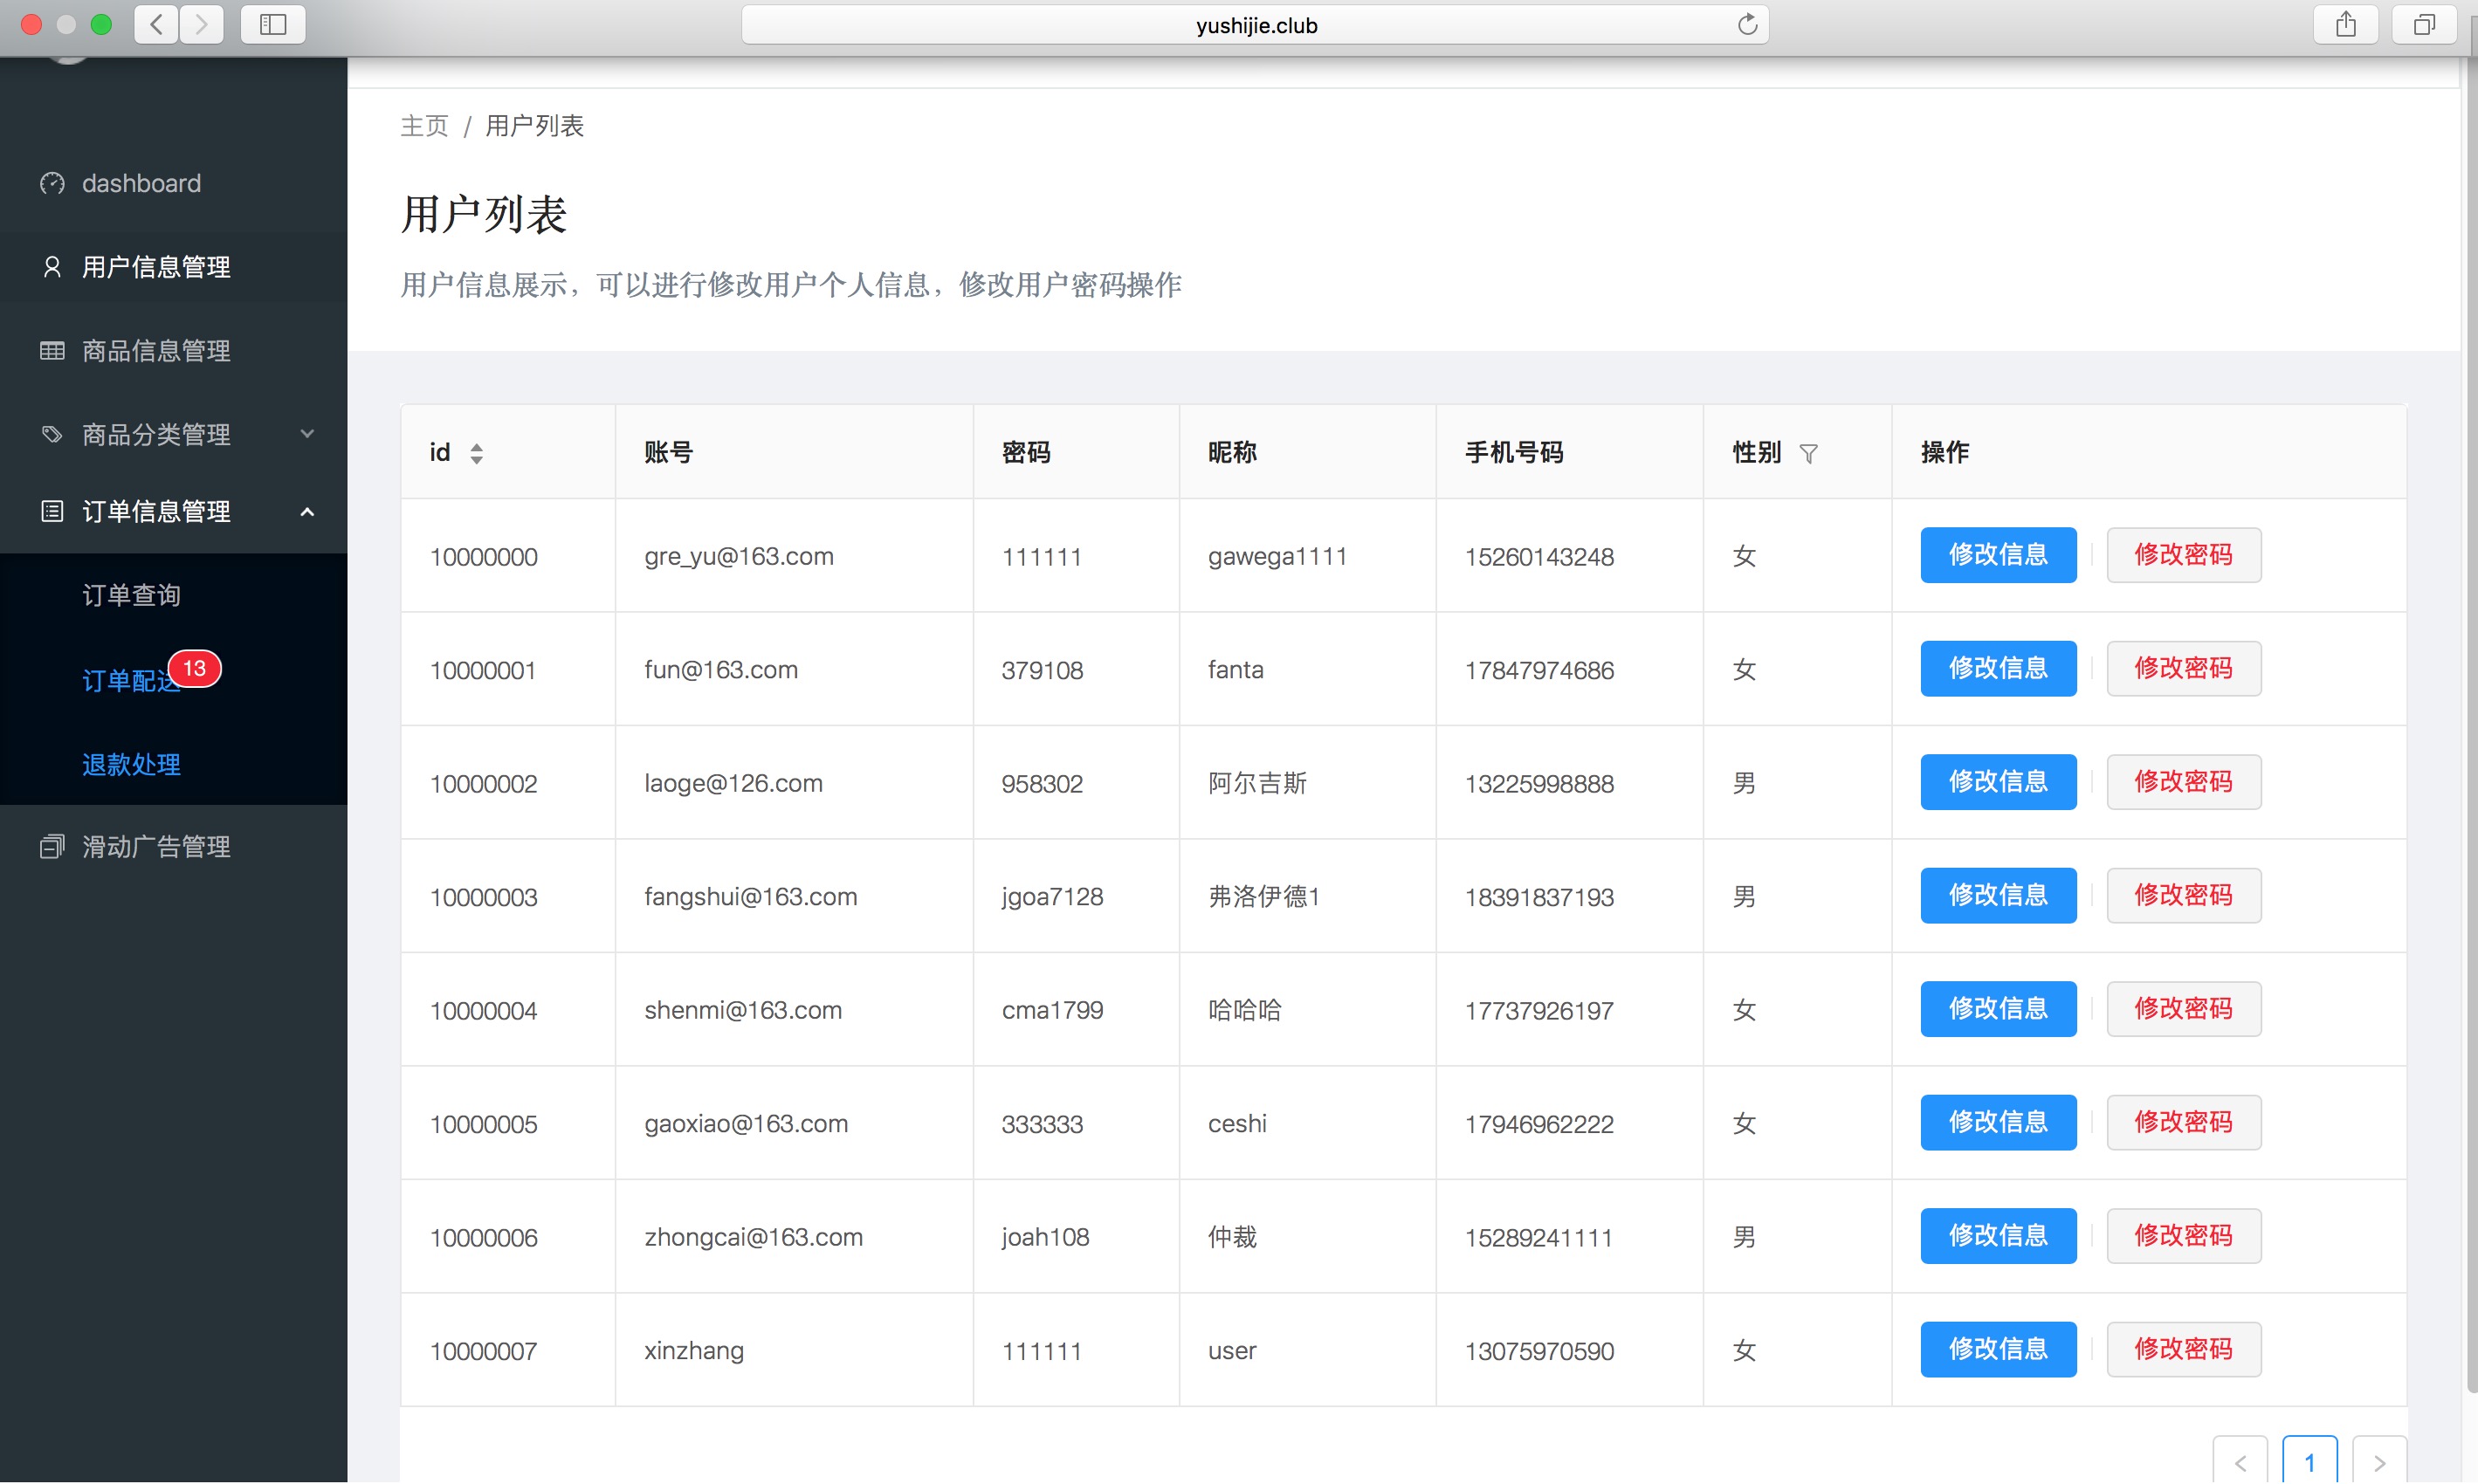Click the Safari page reload icon
2478x1484 pixels.
pos(1746,25)
